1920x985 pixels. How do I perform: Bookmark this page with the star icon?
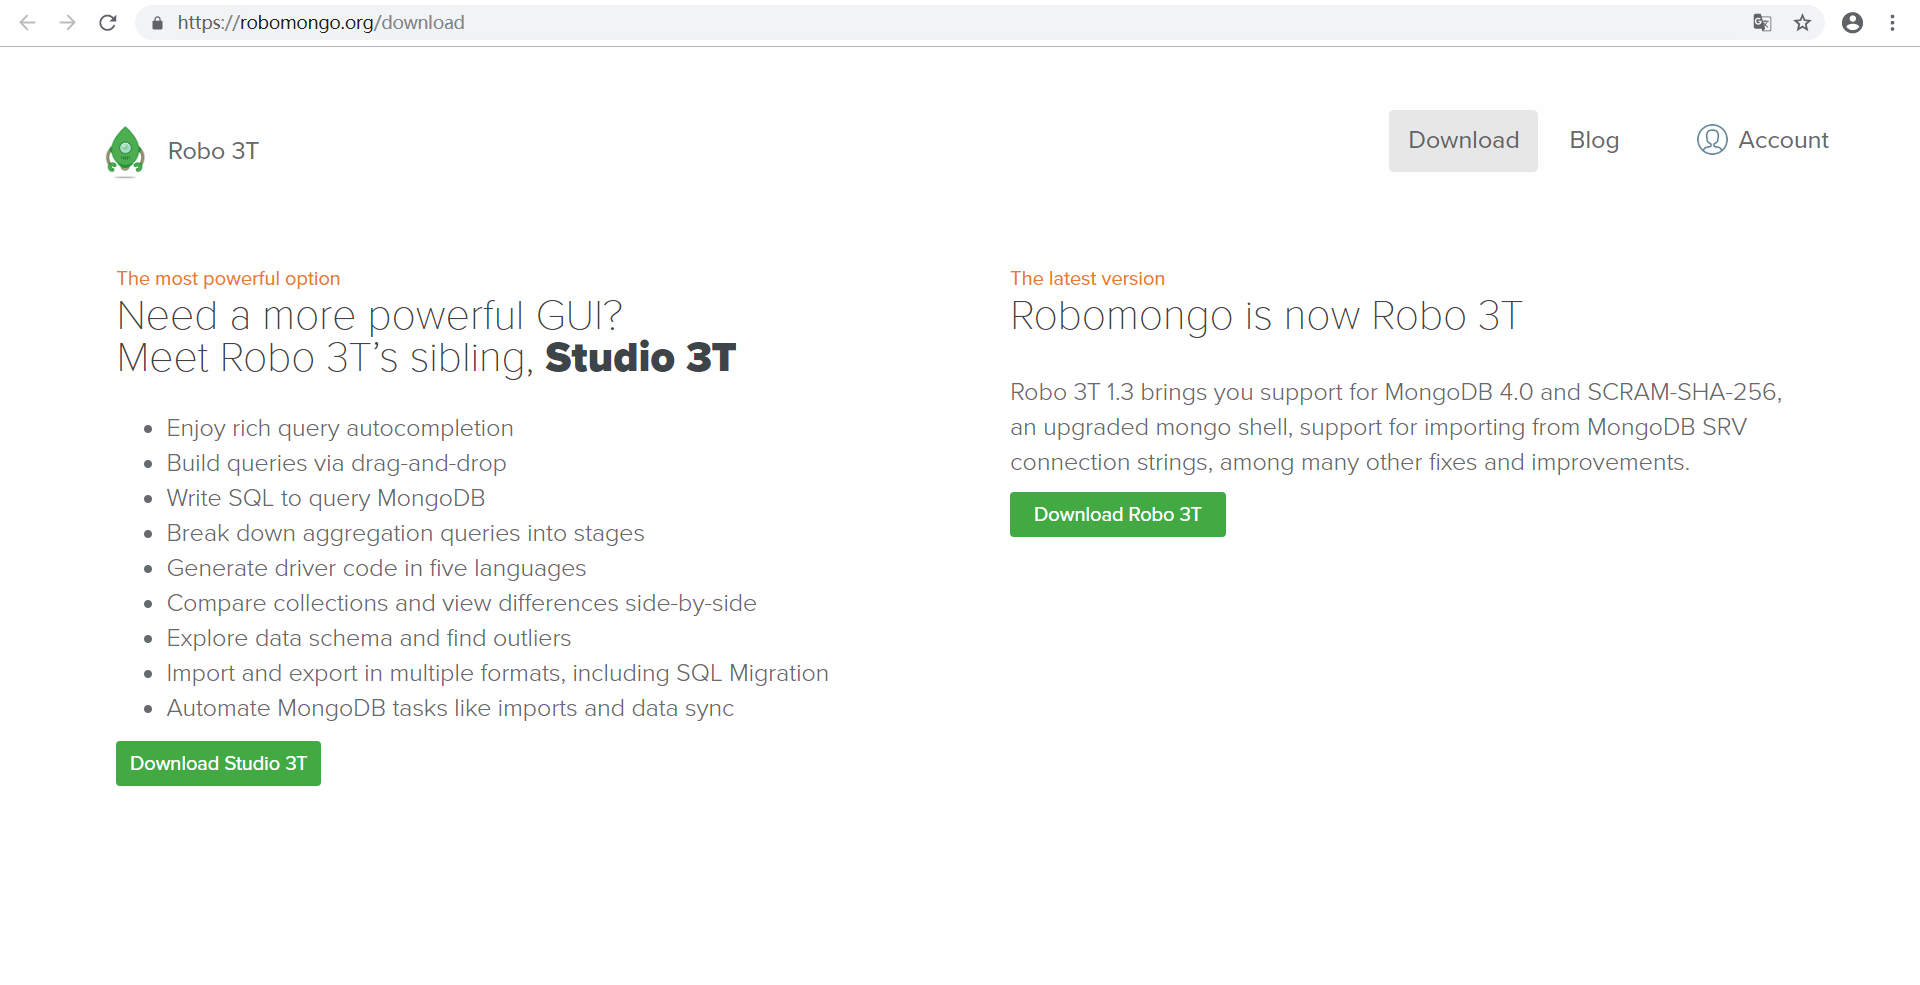click(1802, 22)
